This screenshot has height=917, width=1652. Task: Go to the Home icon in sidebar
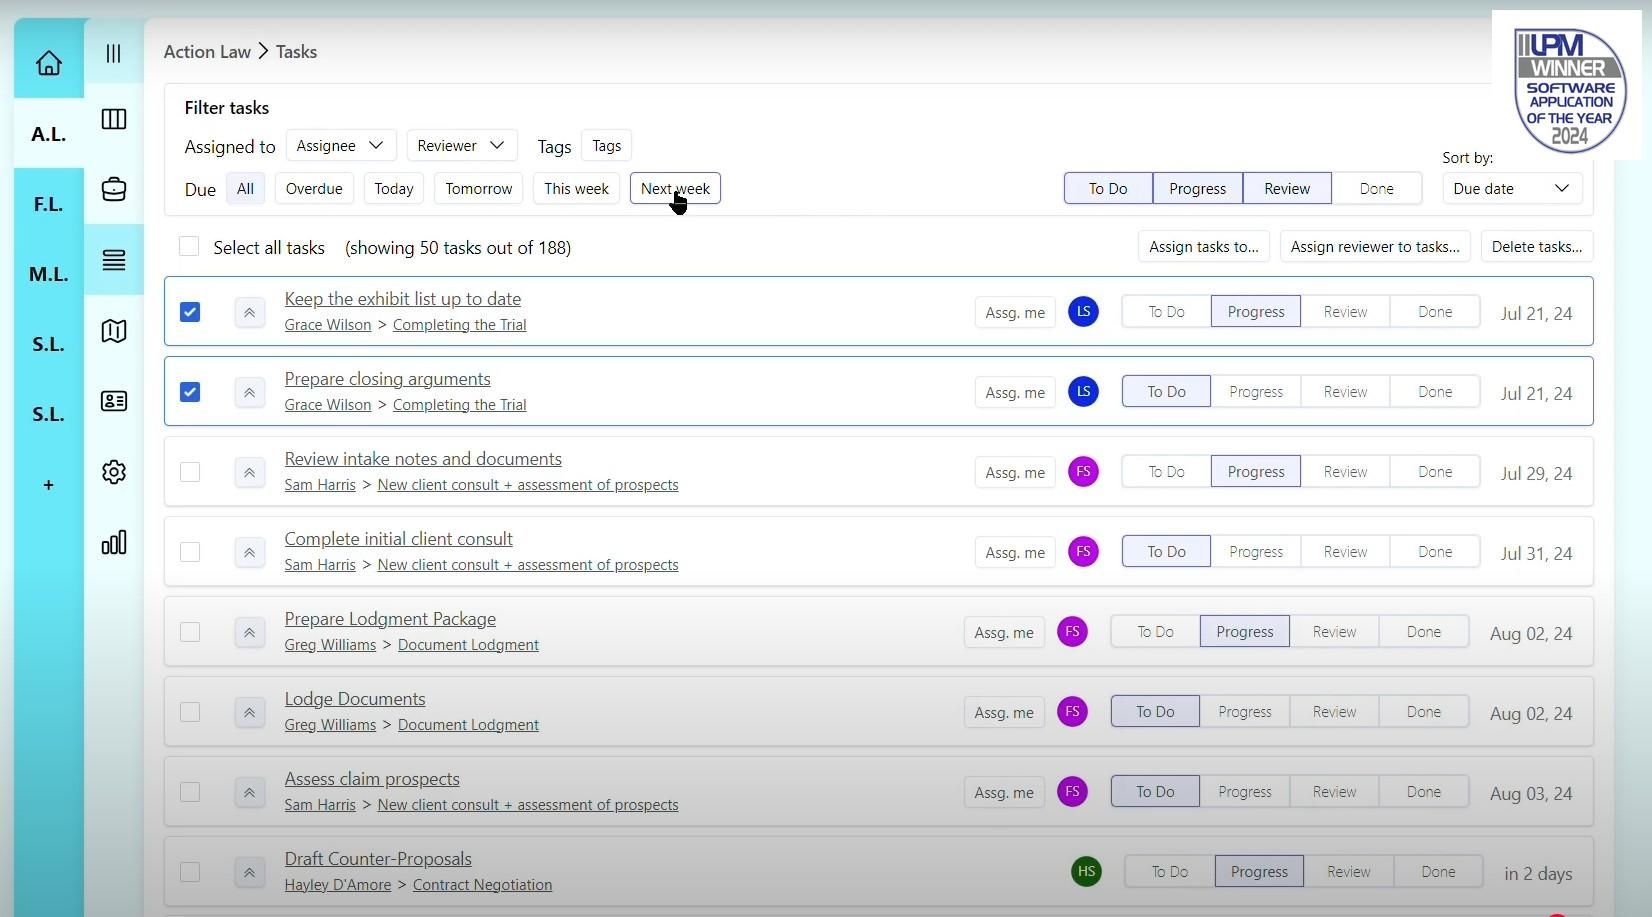tap(49, 63)
